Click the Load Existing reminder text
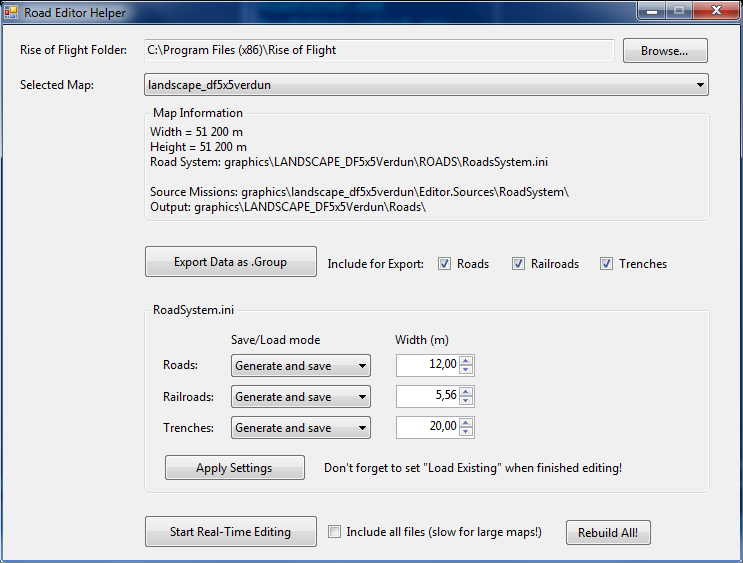The width and height of the screenshot is (743, 563). tap(473, 468)
